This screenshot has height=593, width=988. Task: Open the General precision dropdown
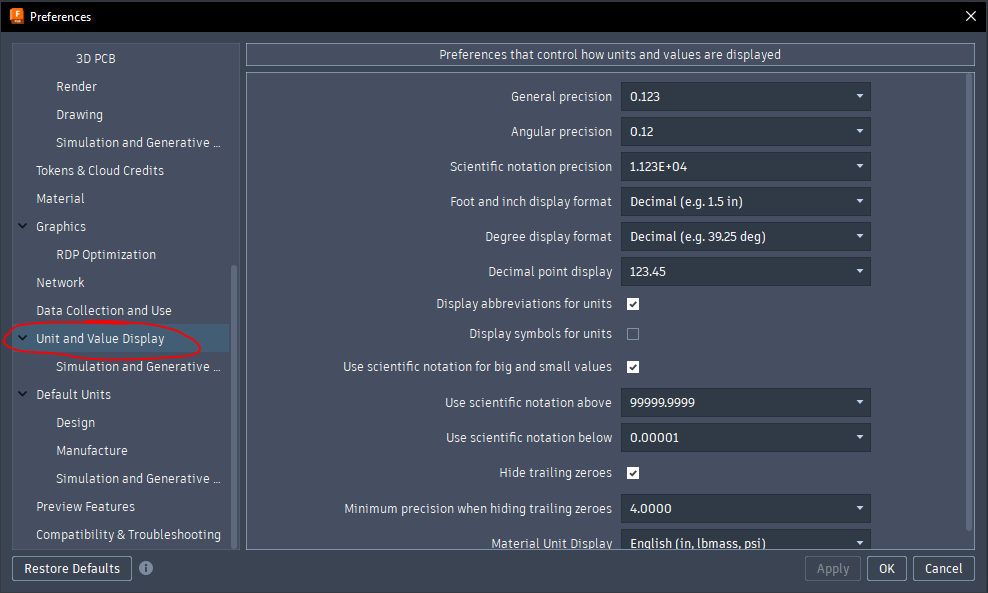click(x=745, y=96)
